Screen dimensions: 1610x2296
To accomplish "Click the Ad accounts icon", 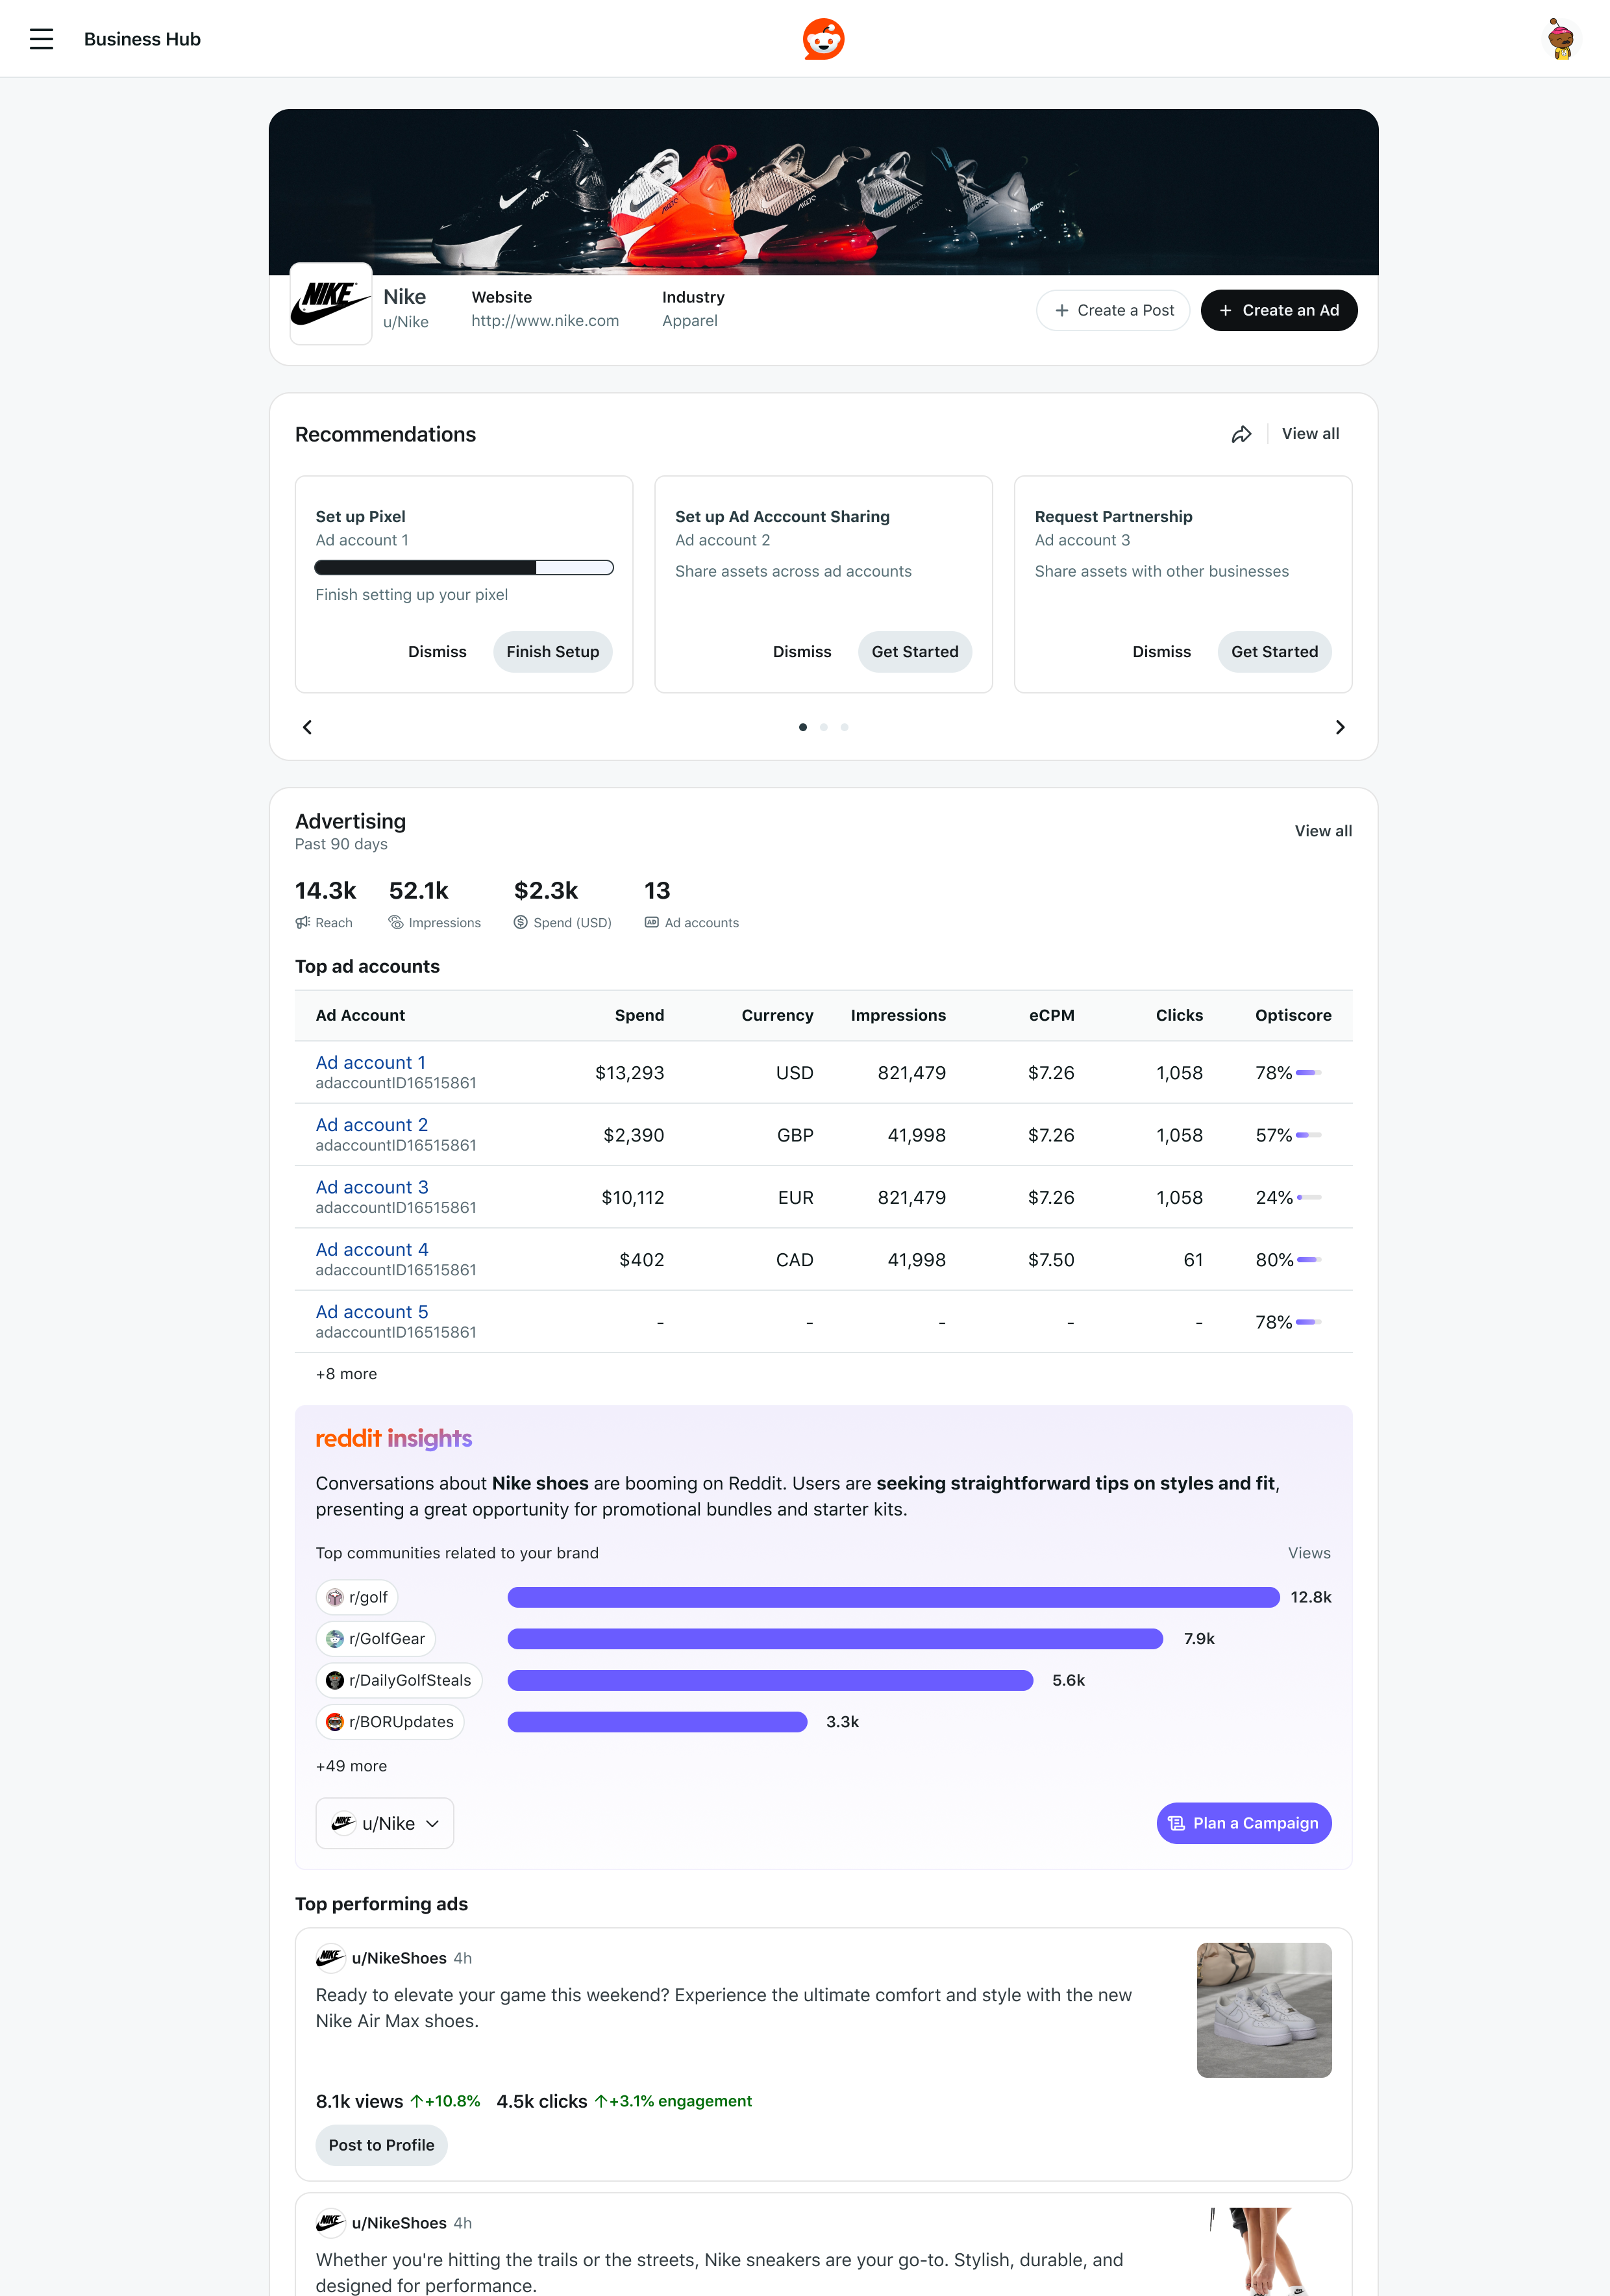I will tap(652, 922).
